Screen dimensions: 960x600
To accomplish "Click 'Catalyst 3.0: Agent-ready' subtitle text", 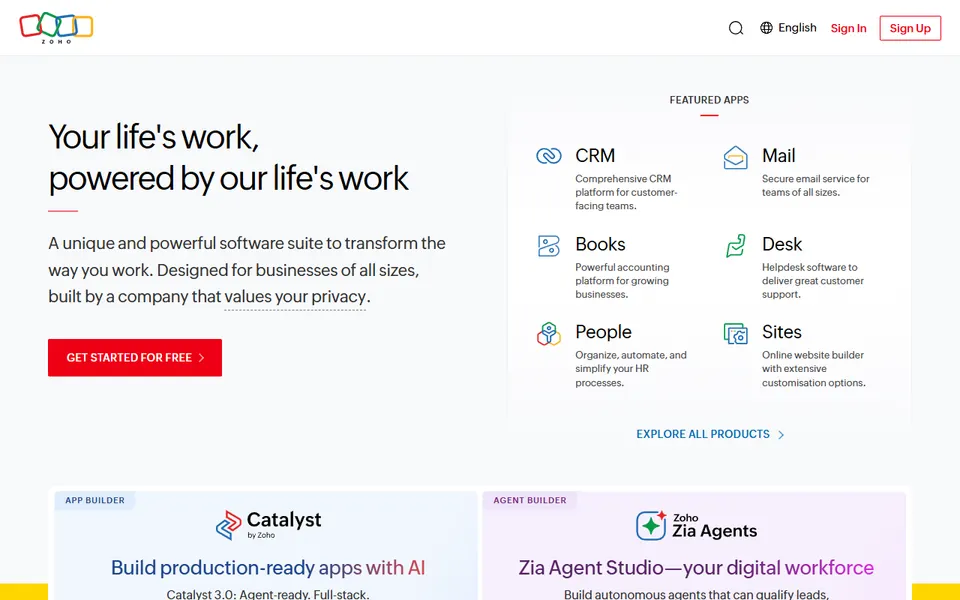I will tap(268, 594).
